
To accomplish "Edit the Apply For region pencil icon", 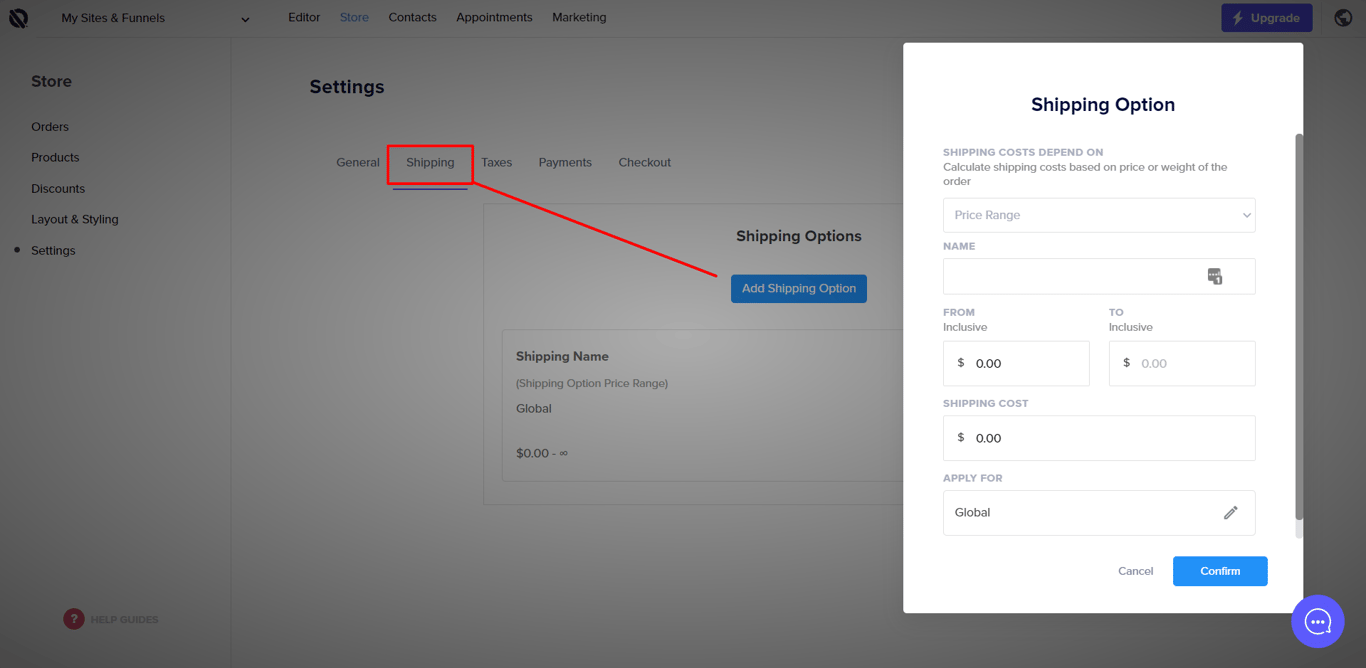I will click(x=1230, y=513).
